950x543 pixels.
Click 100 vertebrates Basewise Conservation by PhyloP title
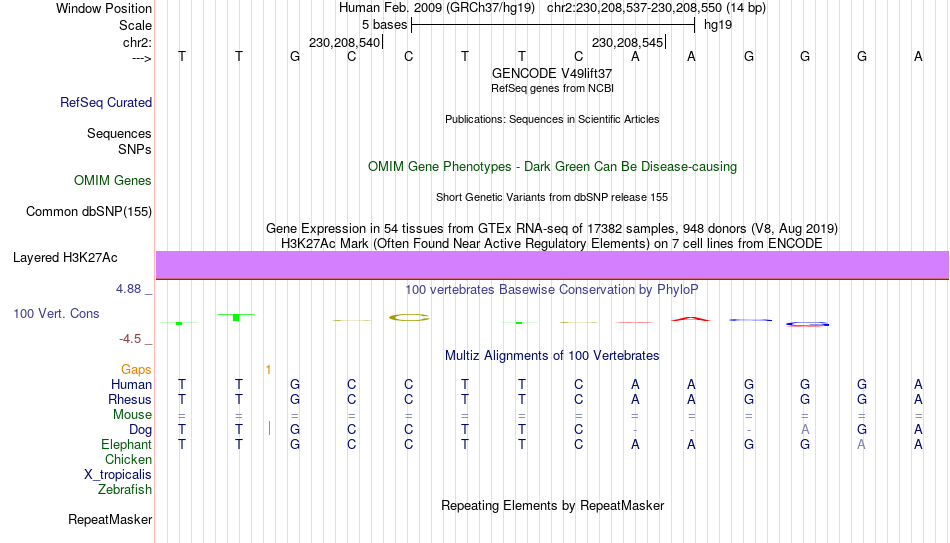552,290
